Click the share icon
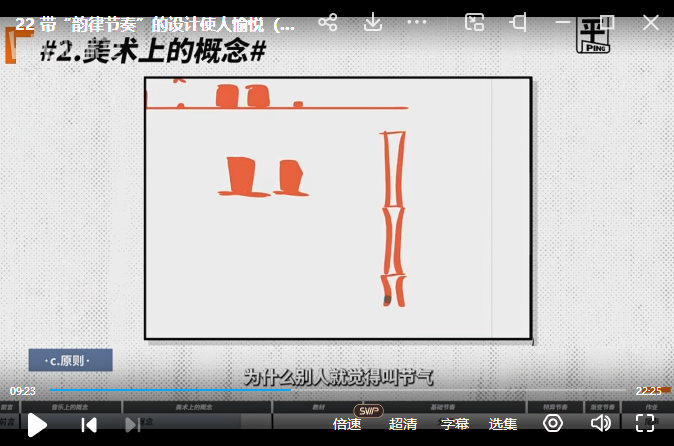The image size is (674, 446). point(327,22)
